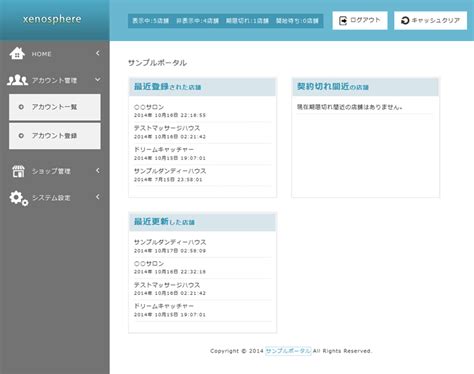Click the HOME house icon
This screenshot has height=374, width=474.
(17, 53)
